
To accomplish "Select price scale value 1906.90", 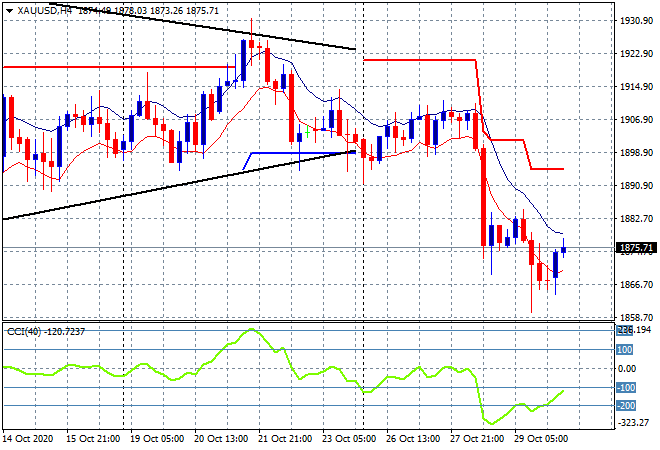I will (636, 120).
